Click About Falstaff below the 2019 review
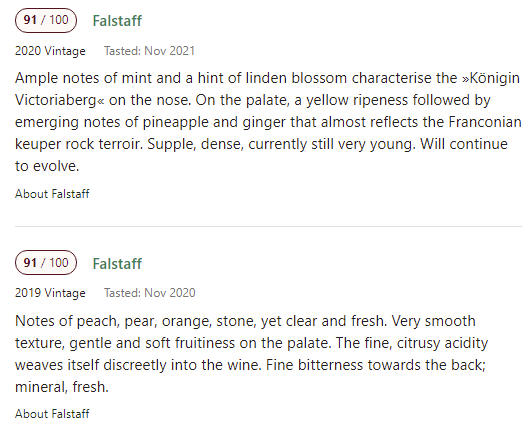The image size is (532, 429). [52, 414]
